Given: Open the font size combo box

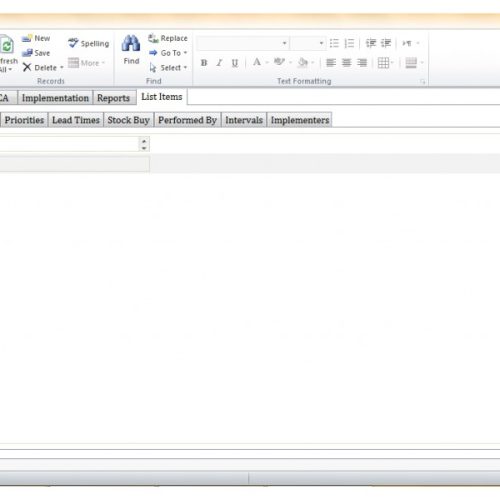Looking at the screenshot, I should pyautogui.click(x=308, y=43).
